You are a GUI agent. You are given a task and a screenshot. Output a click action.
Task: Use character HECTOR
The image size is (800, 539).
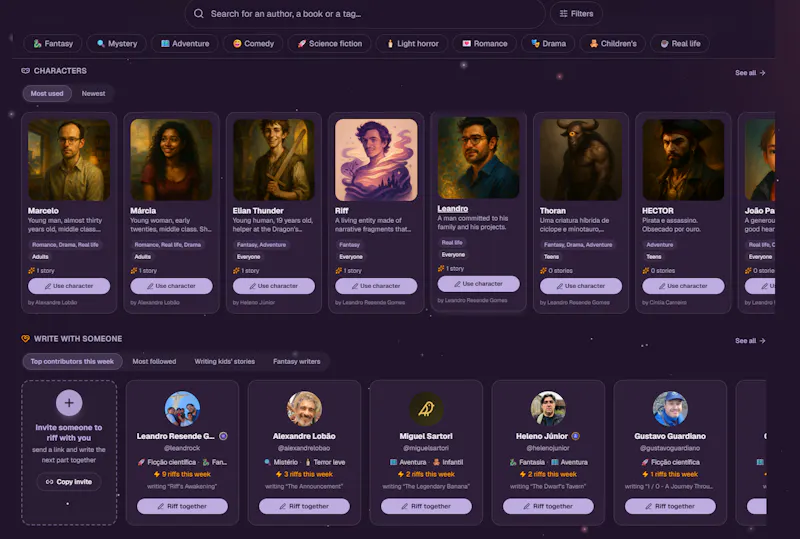[683, 286]
